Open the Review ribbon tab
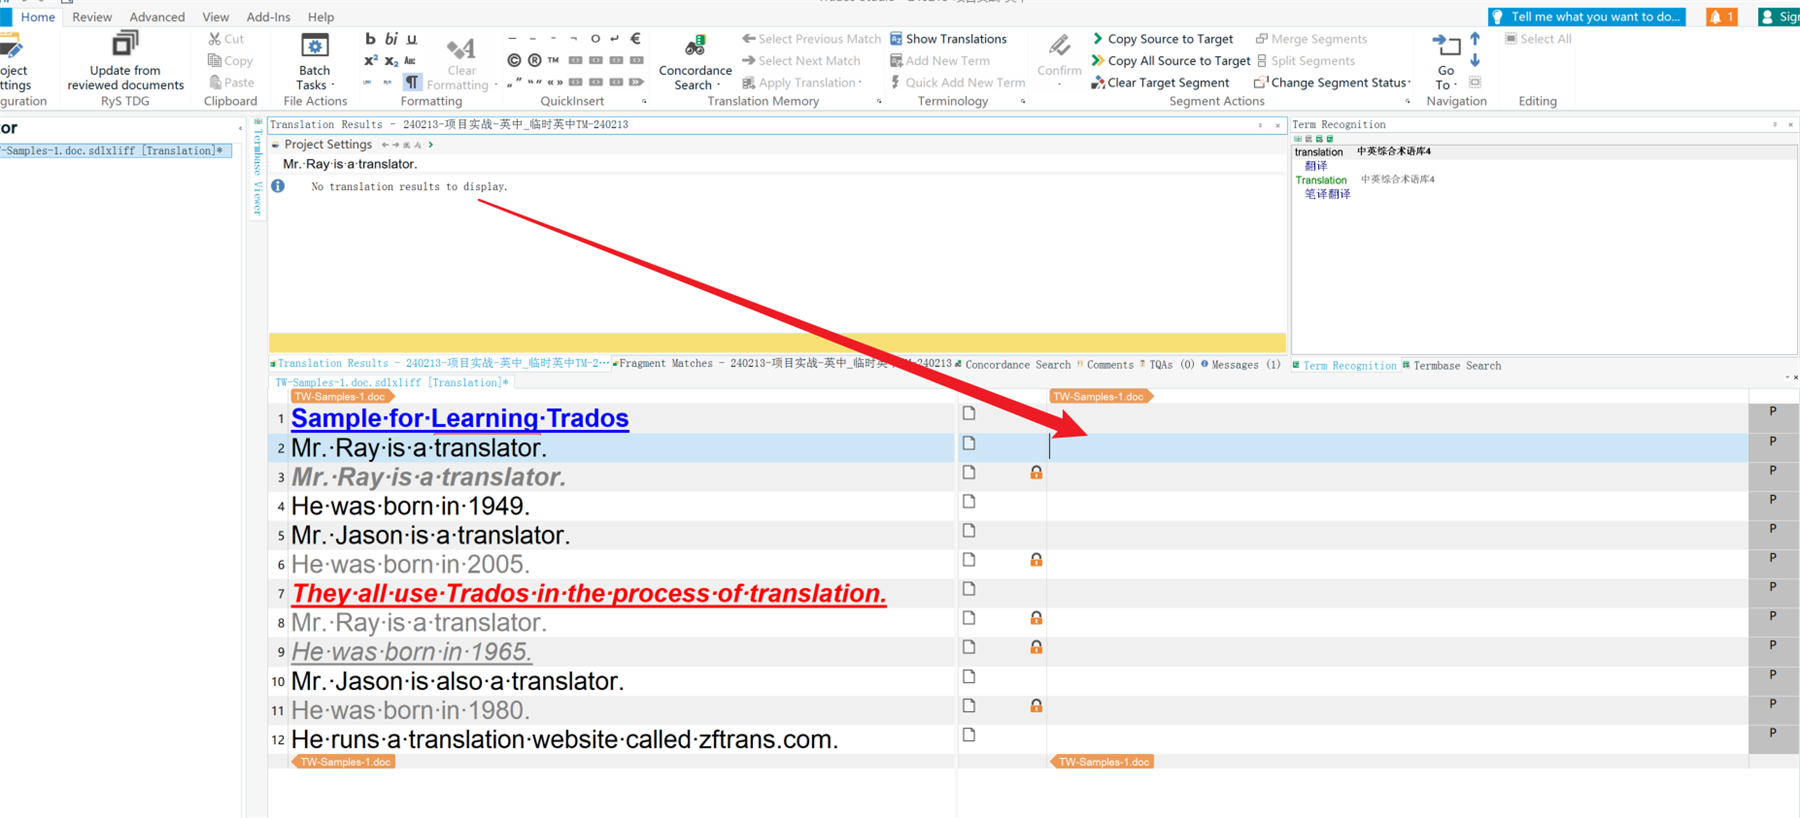The image size is (1800, 818). tap(92, 17)
